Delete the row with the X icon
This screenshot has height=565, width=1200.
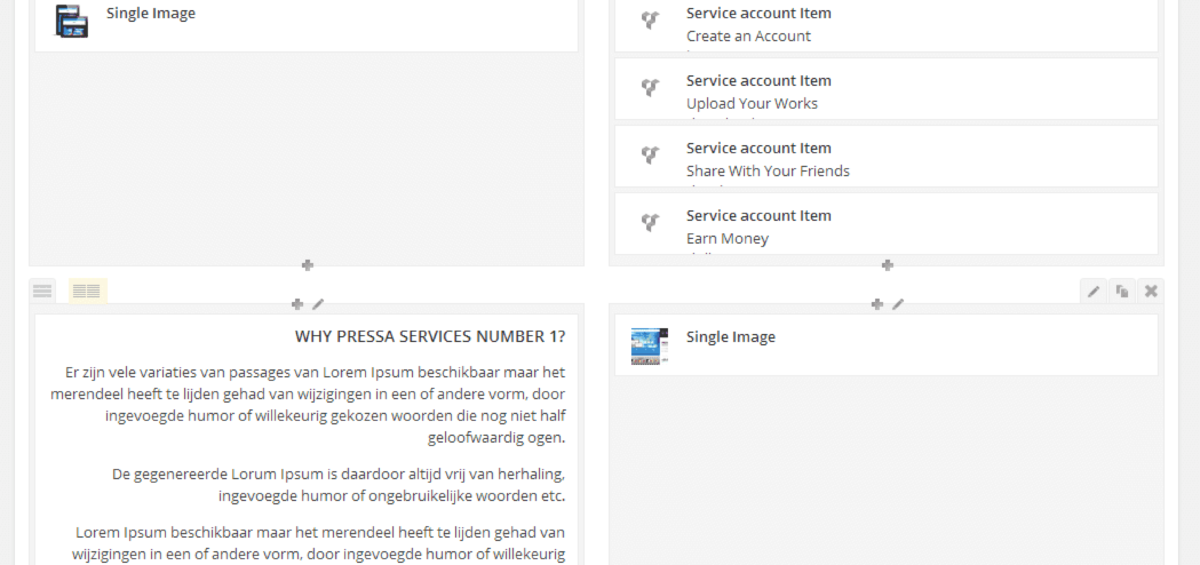tap(1151, 291)
